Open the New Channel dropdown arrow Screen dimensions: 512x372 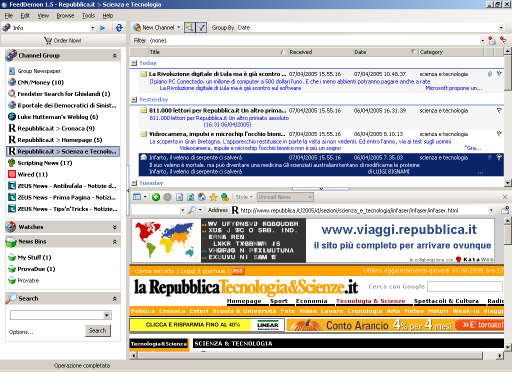pos(179,27)
